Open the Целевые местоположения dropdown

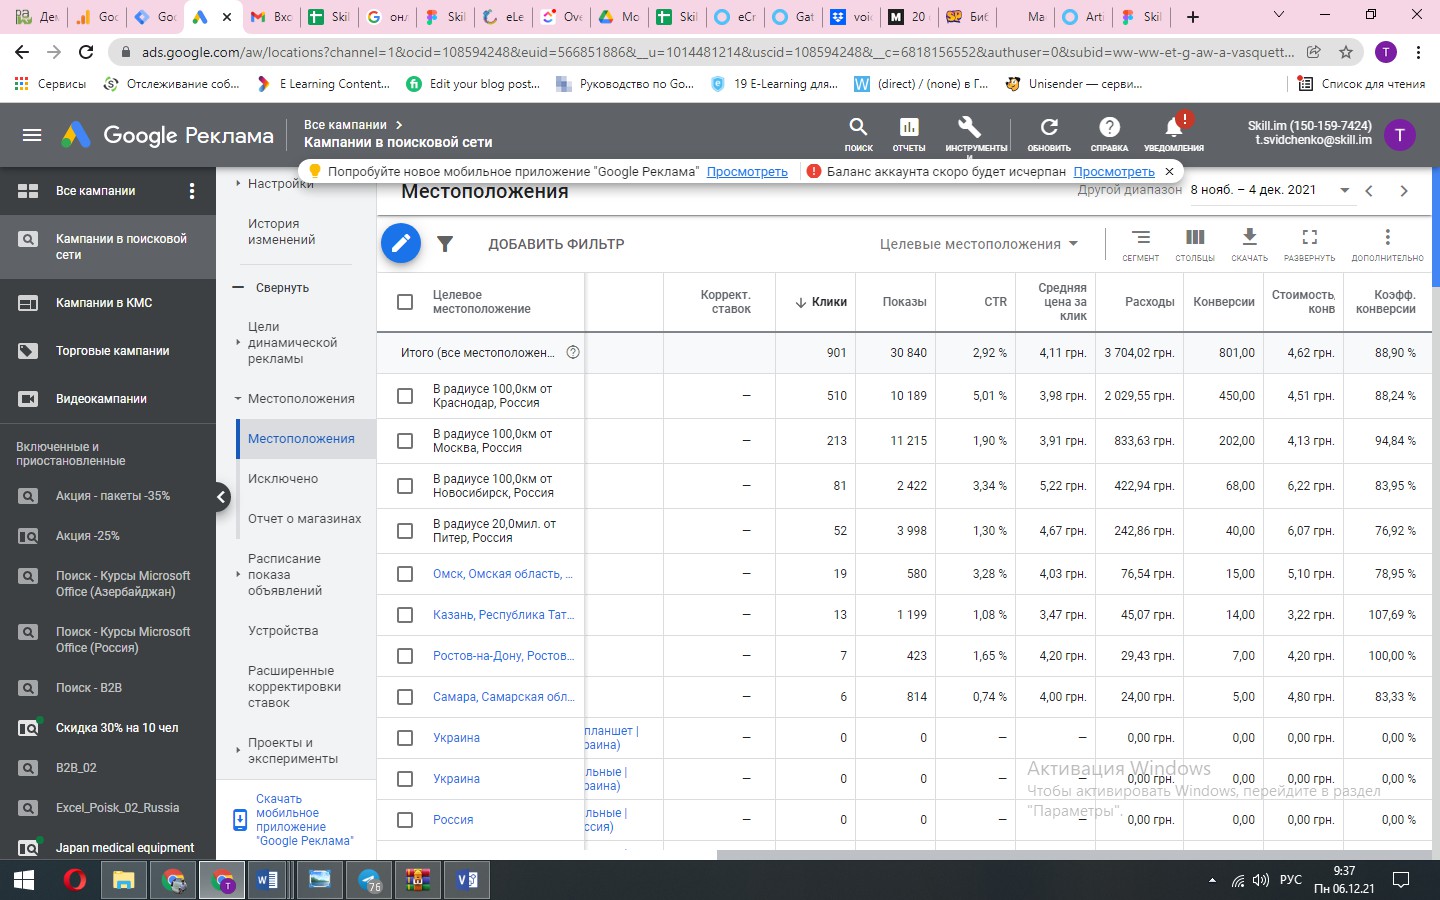click(x=978, y=244)
